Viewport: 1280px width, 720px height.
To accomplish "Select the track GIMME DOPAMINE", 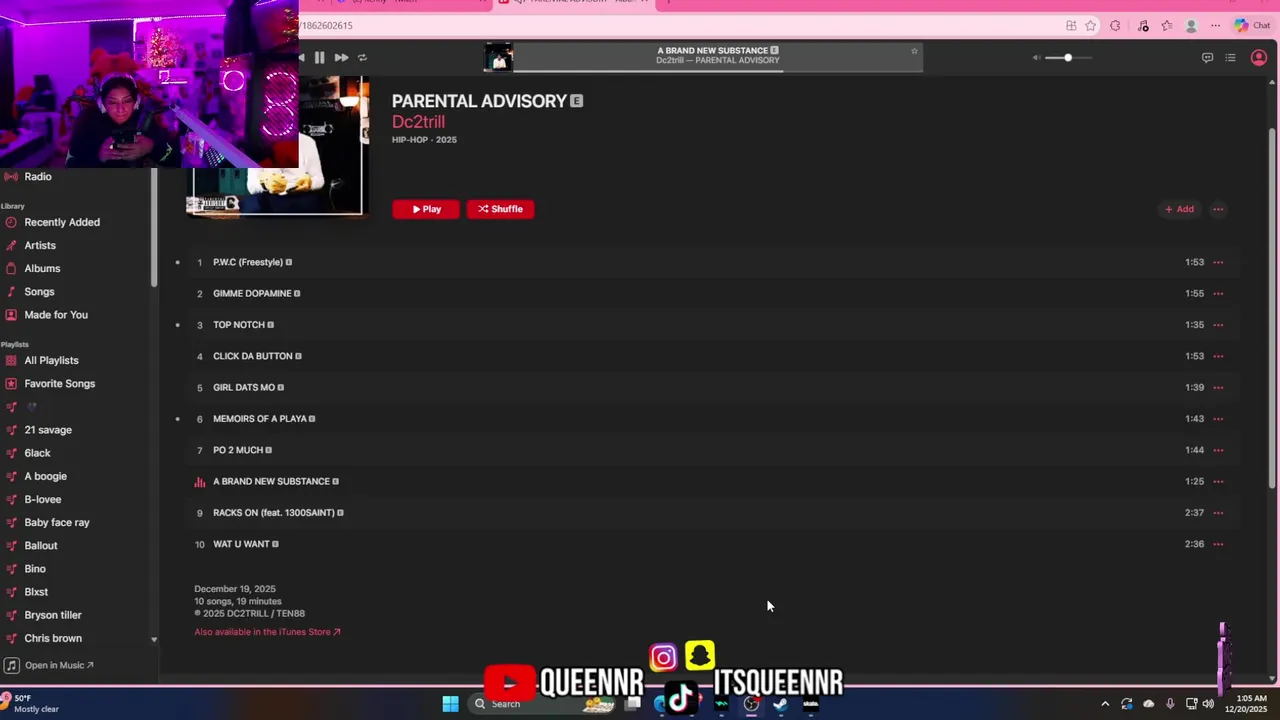I will tap(252, 293).
